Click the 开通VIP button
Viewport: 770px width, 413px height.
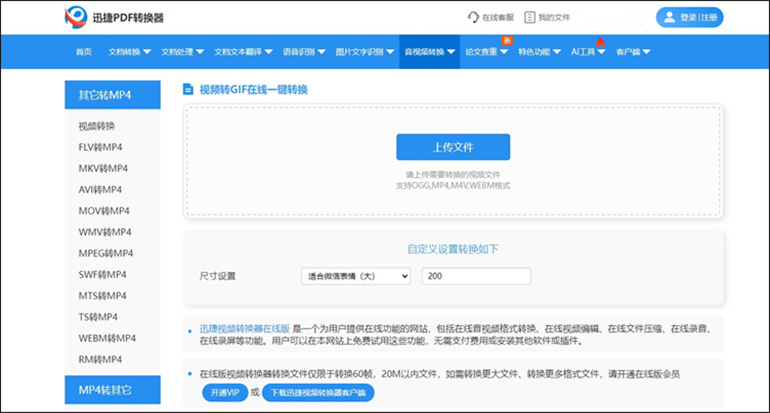(x=225, y=392)
